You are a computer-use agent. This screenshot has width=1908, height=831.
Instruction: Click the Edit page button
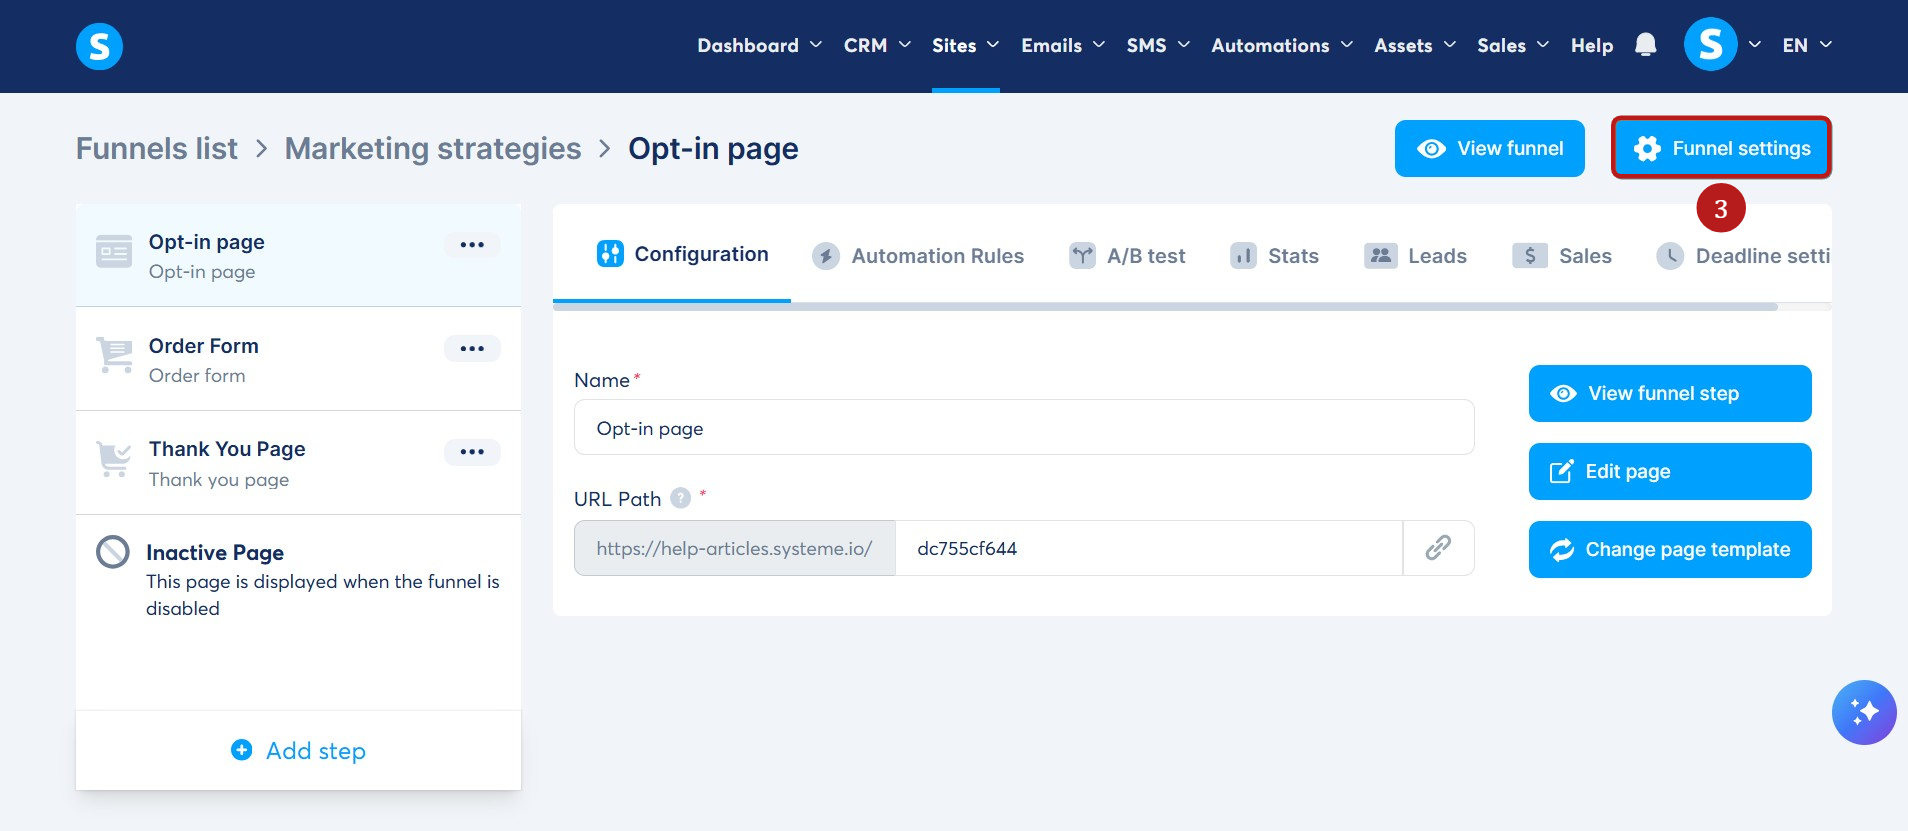click(x=1670, y=471)
